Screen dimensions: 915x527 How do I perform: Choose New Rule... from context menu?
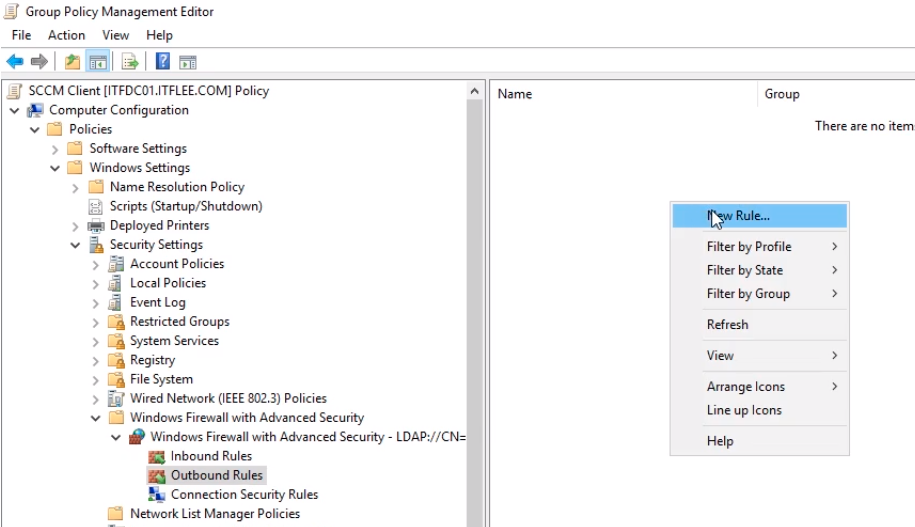tap(760, 216)
